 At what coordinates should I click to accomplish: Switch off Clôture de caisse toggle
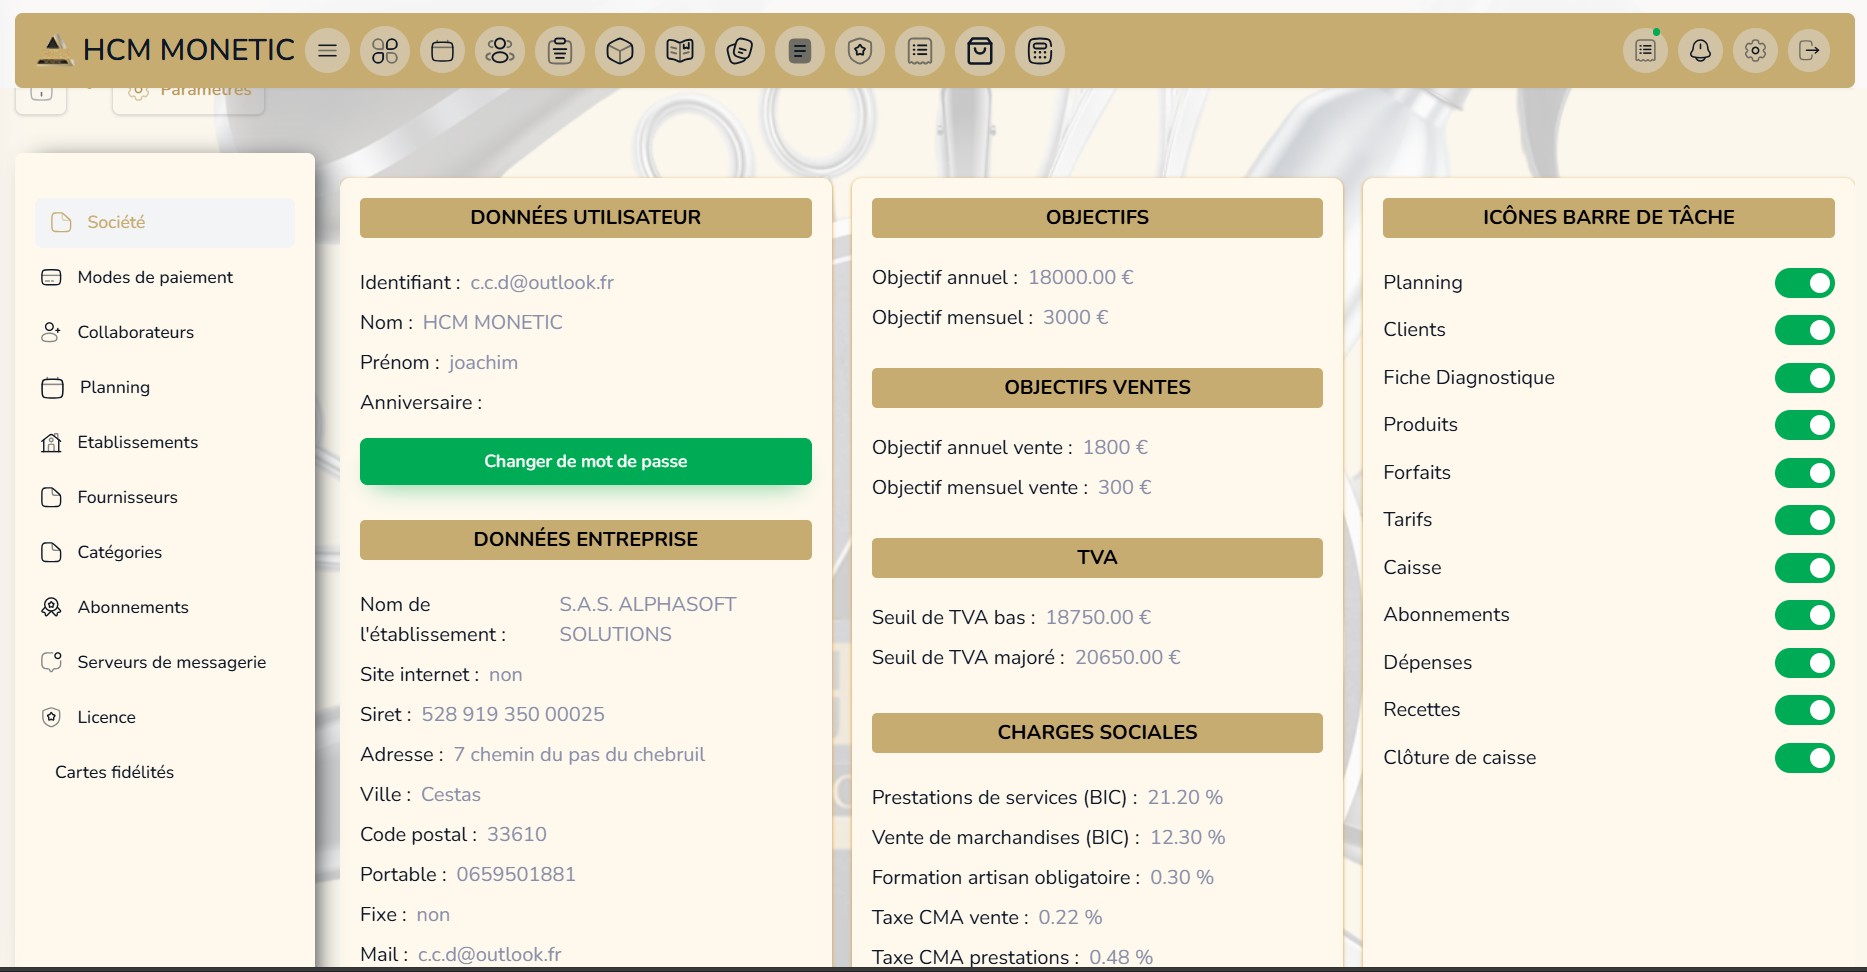pyautogui.click(x=1804, y=758)
